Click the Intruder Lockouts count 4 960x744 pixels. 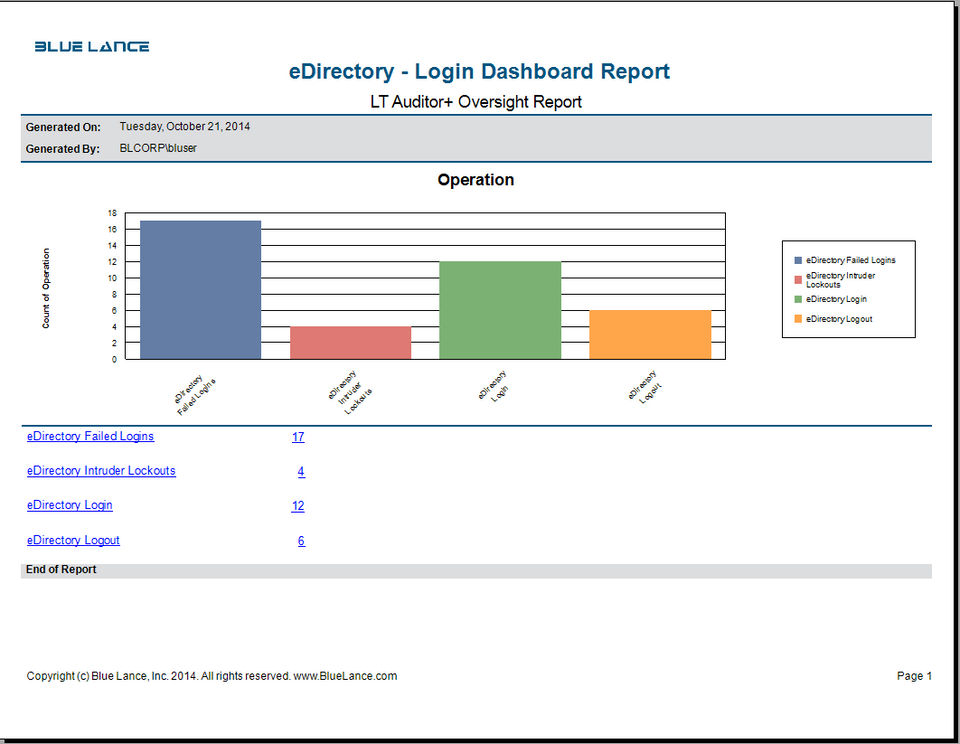pos(301,472)
